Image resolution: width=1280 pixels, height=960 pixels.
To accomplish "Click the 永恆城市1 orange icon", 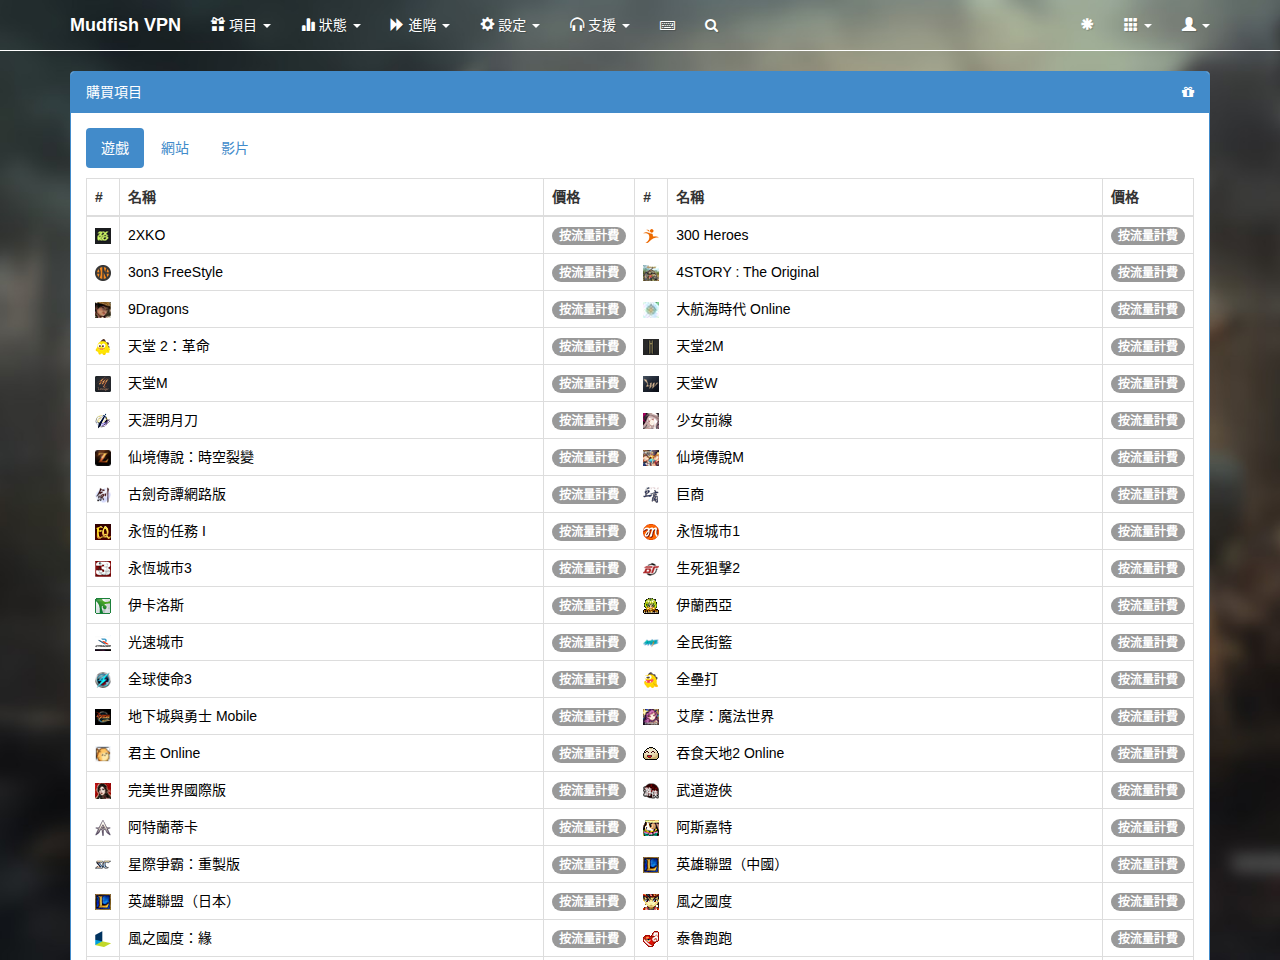I will (651, 532).
